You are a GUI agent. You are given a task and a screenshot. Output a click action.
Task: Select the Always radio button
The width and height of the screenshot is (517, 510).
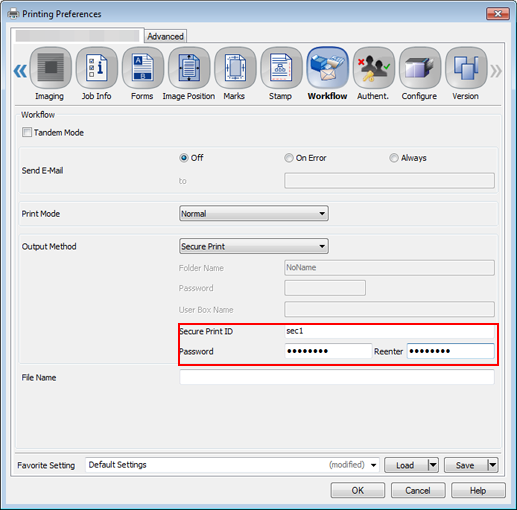(x=394, y=158)
